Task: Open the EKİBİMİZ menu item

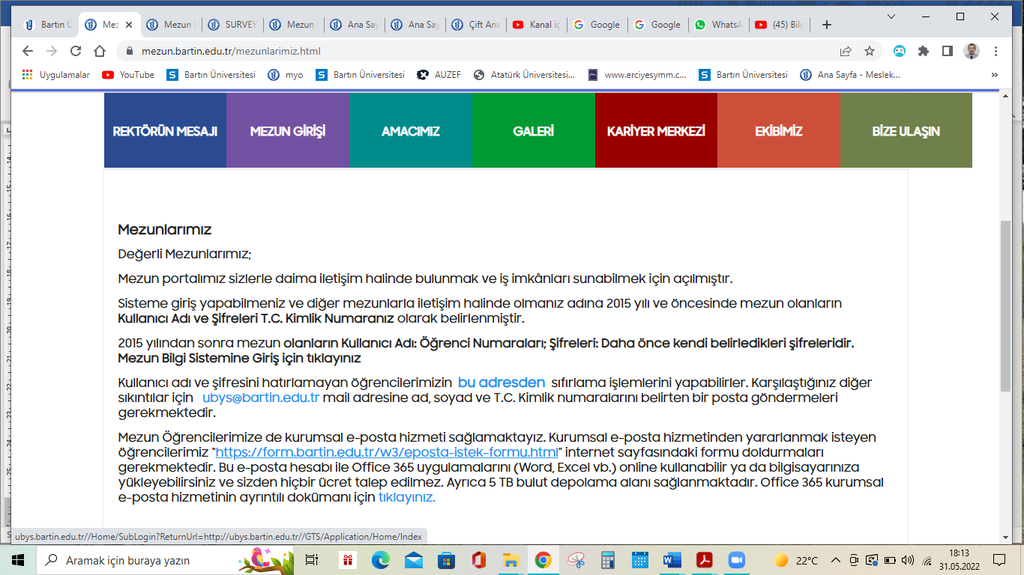Action: 779,131
